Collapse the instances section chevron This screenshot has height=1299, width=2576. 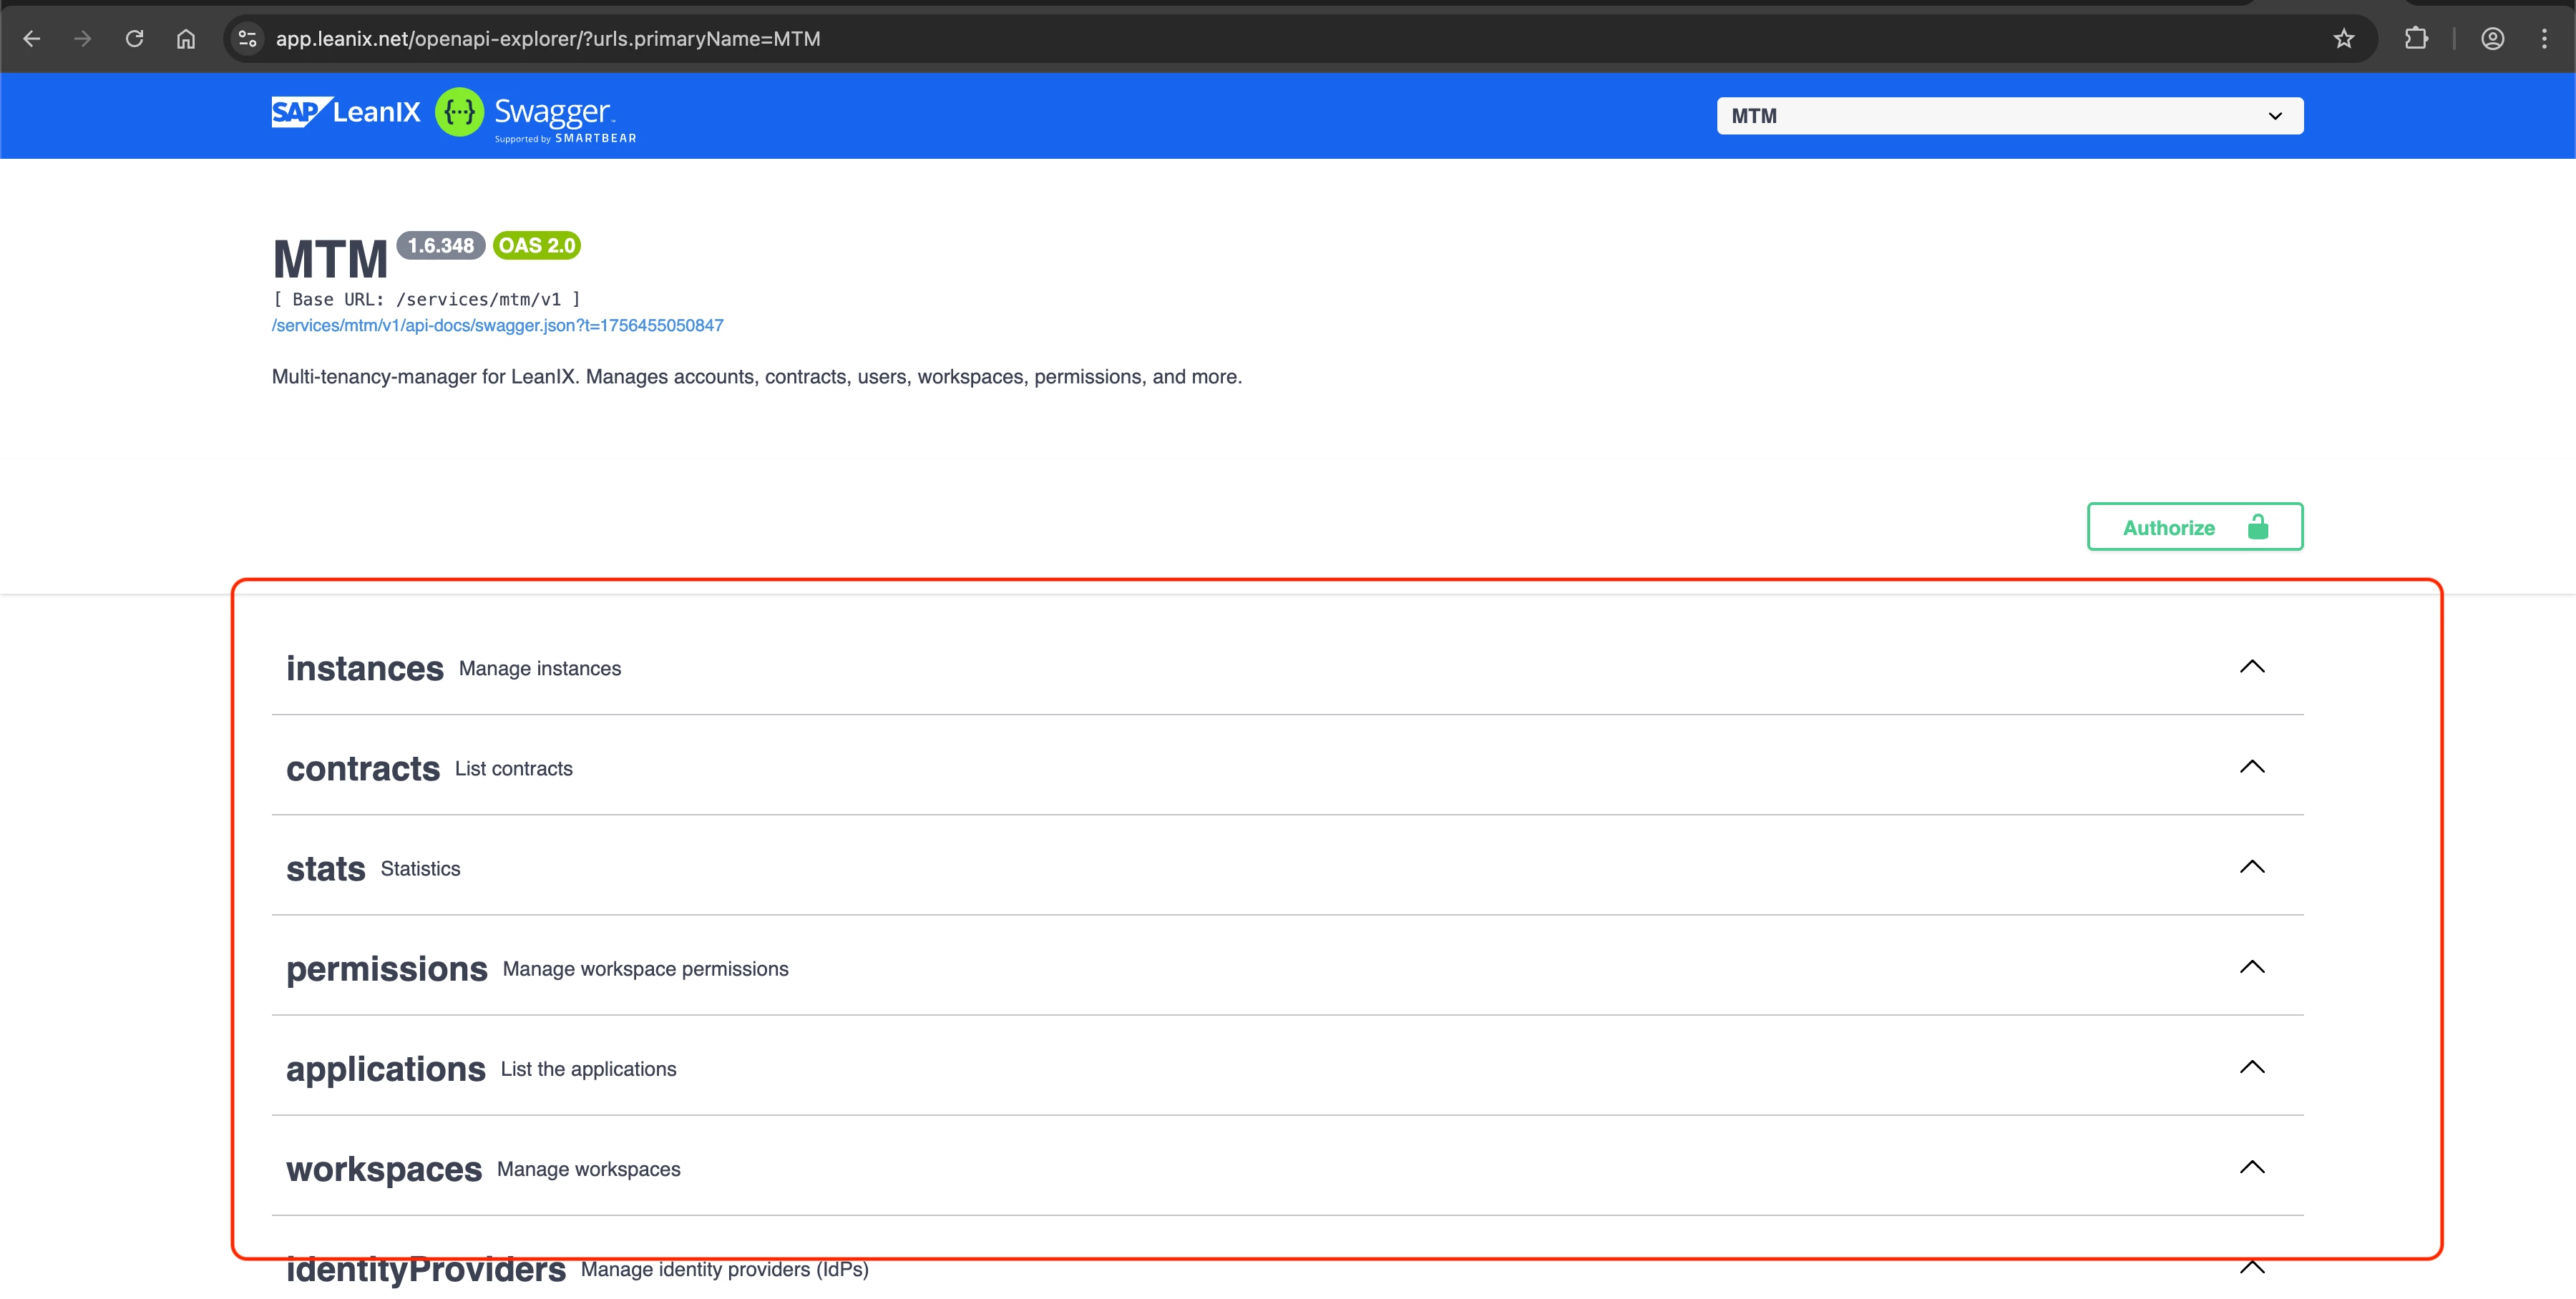(2252, 667)
